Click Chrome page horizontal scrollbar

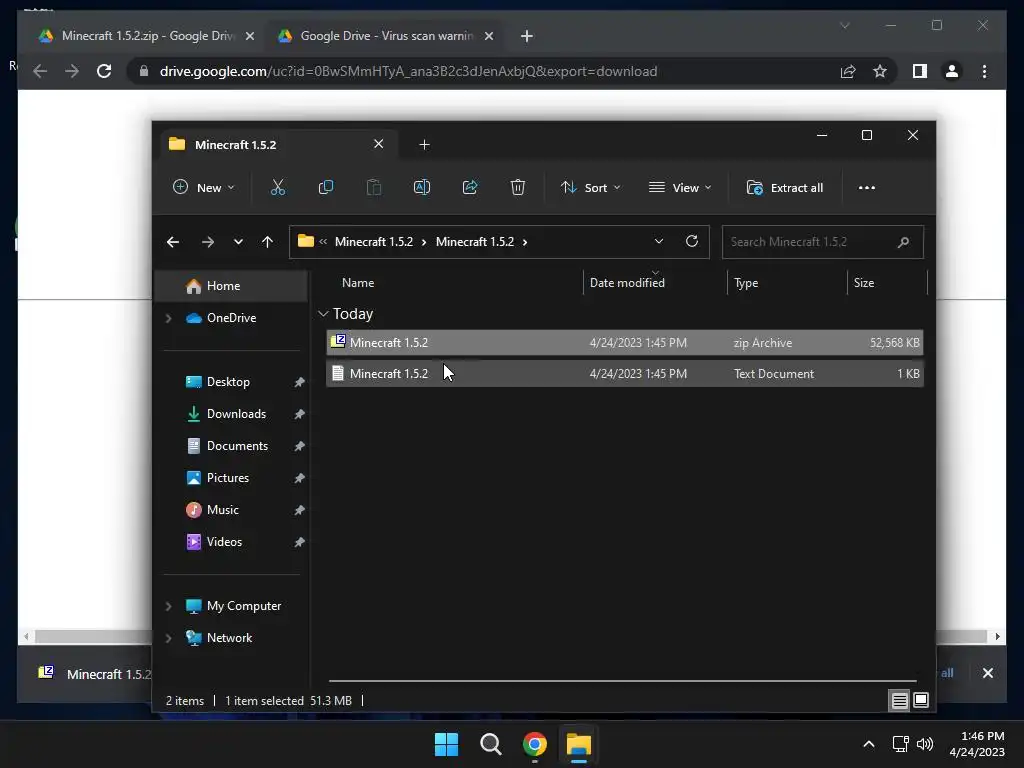(x=511, y=636)
